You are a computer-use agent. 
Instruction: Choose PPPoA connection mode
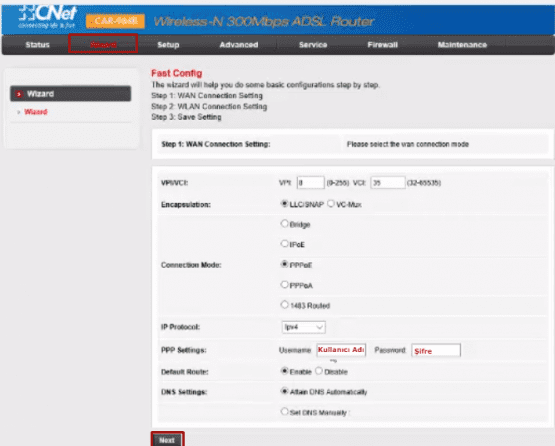click(284, 284)
